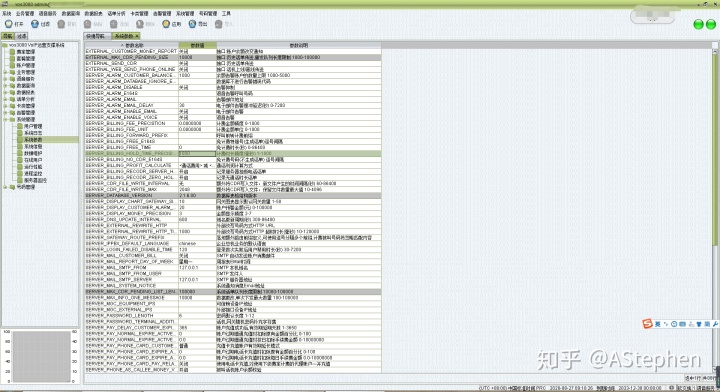Select row SERVER_BILLING_FREE_TIME
The width and height of the screenshot is (720, 392).
pos(233,147)
